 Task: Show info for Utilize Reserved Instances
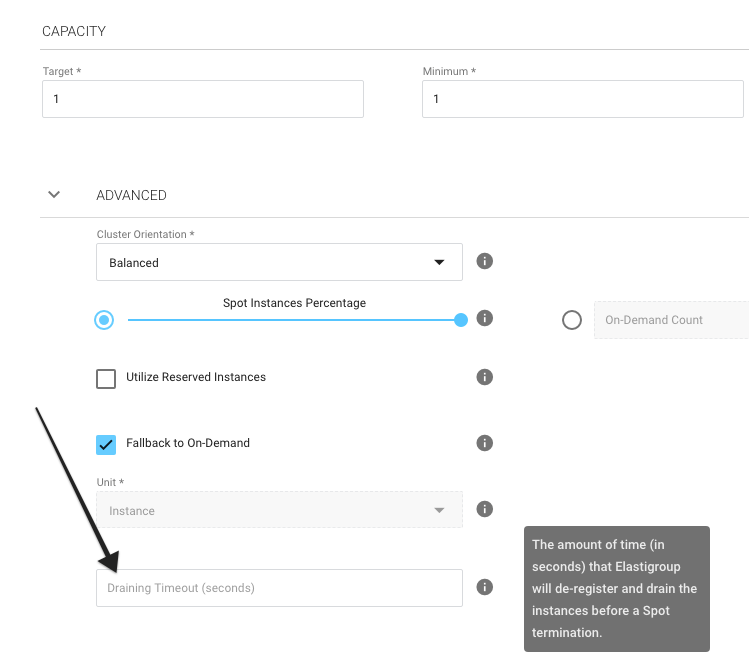point(485,377)
